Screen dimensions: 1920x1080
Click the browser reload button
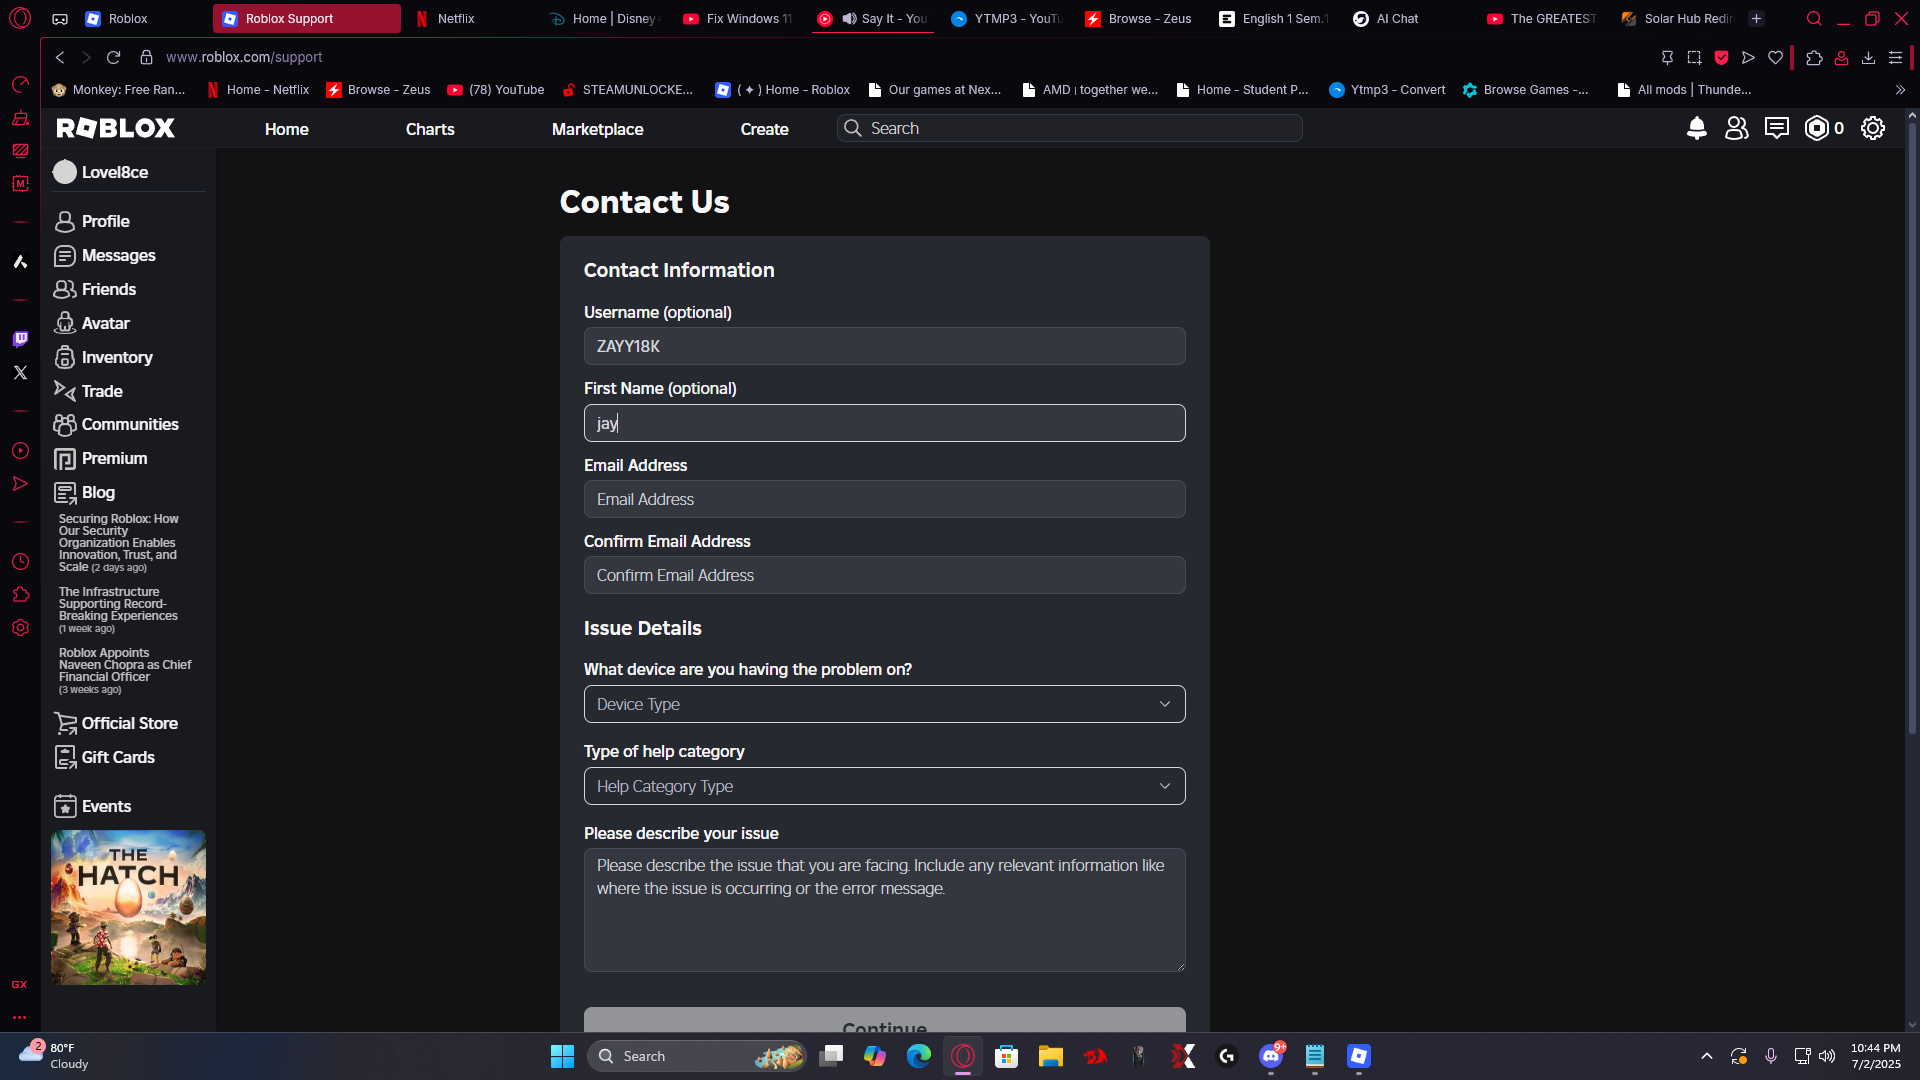click(x=113, y=57)
